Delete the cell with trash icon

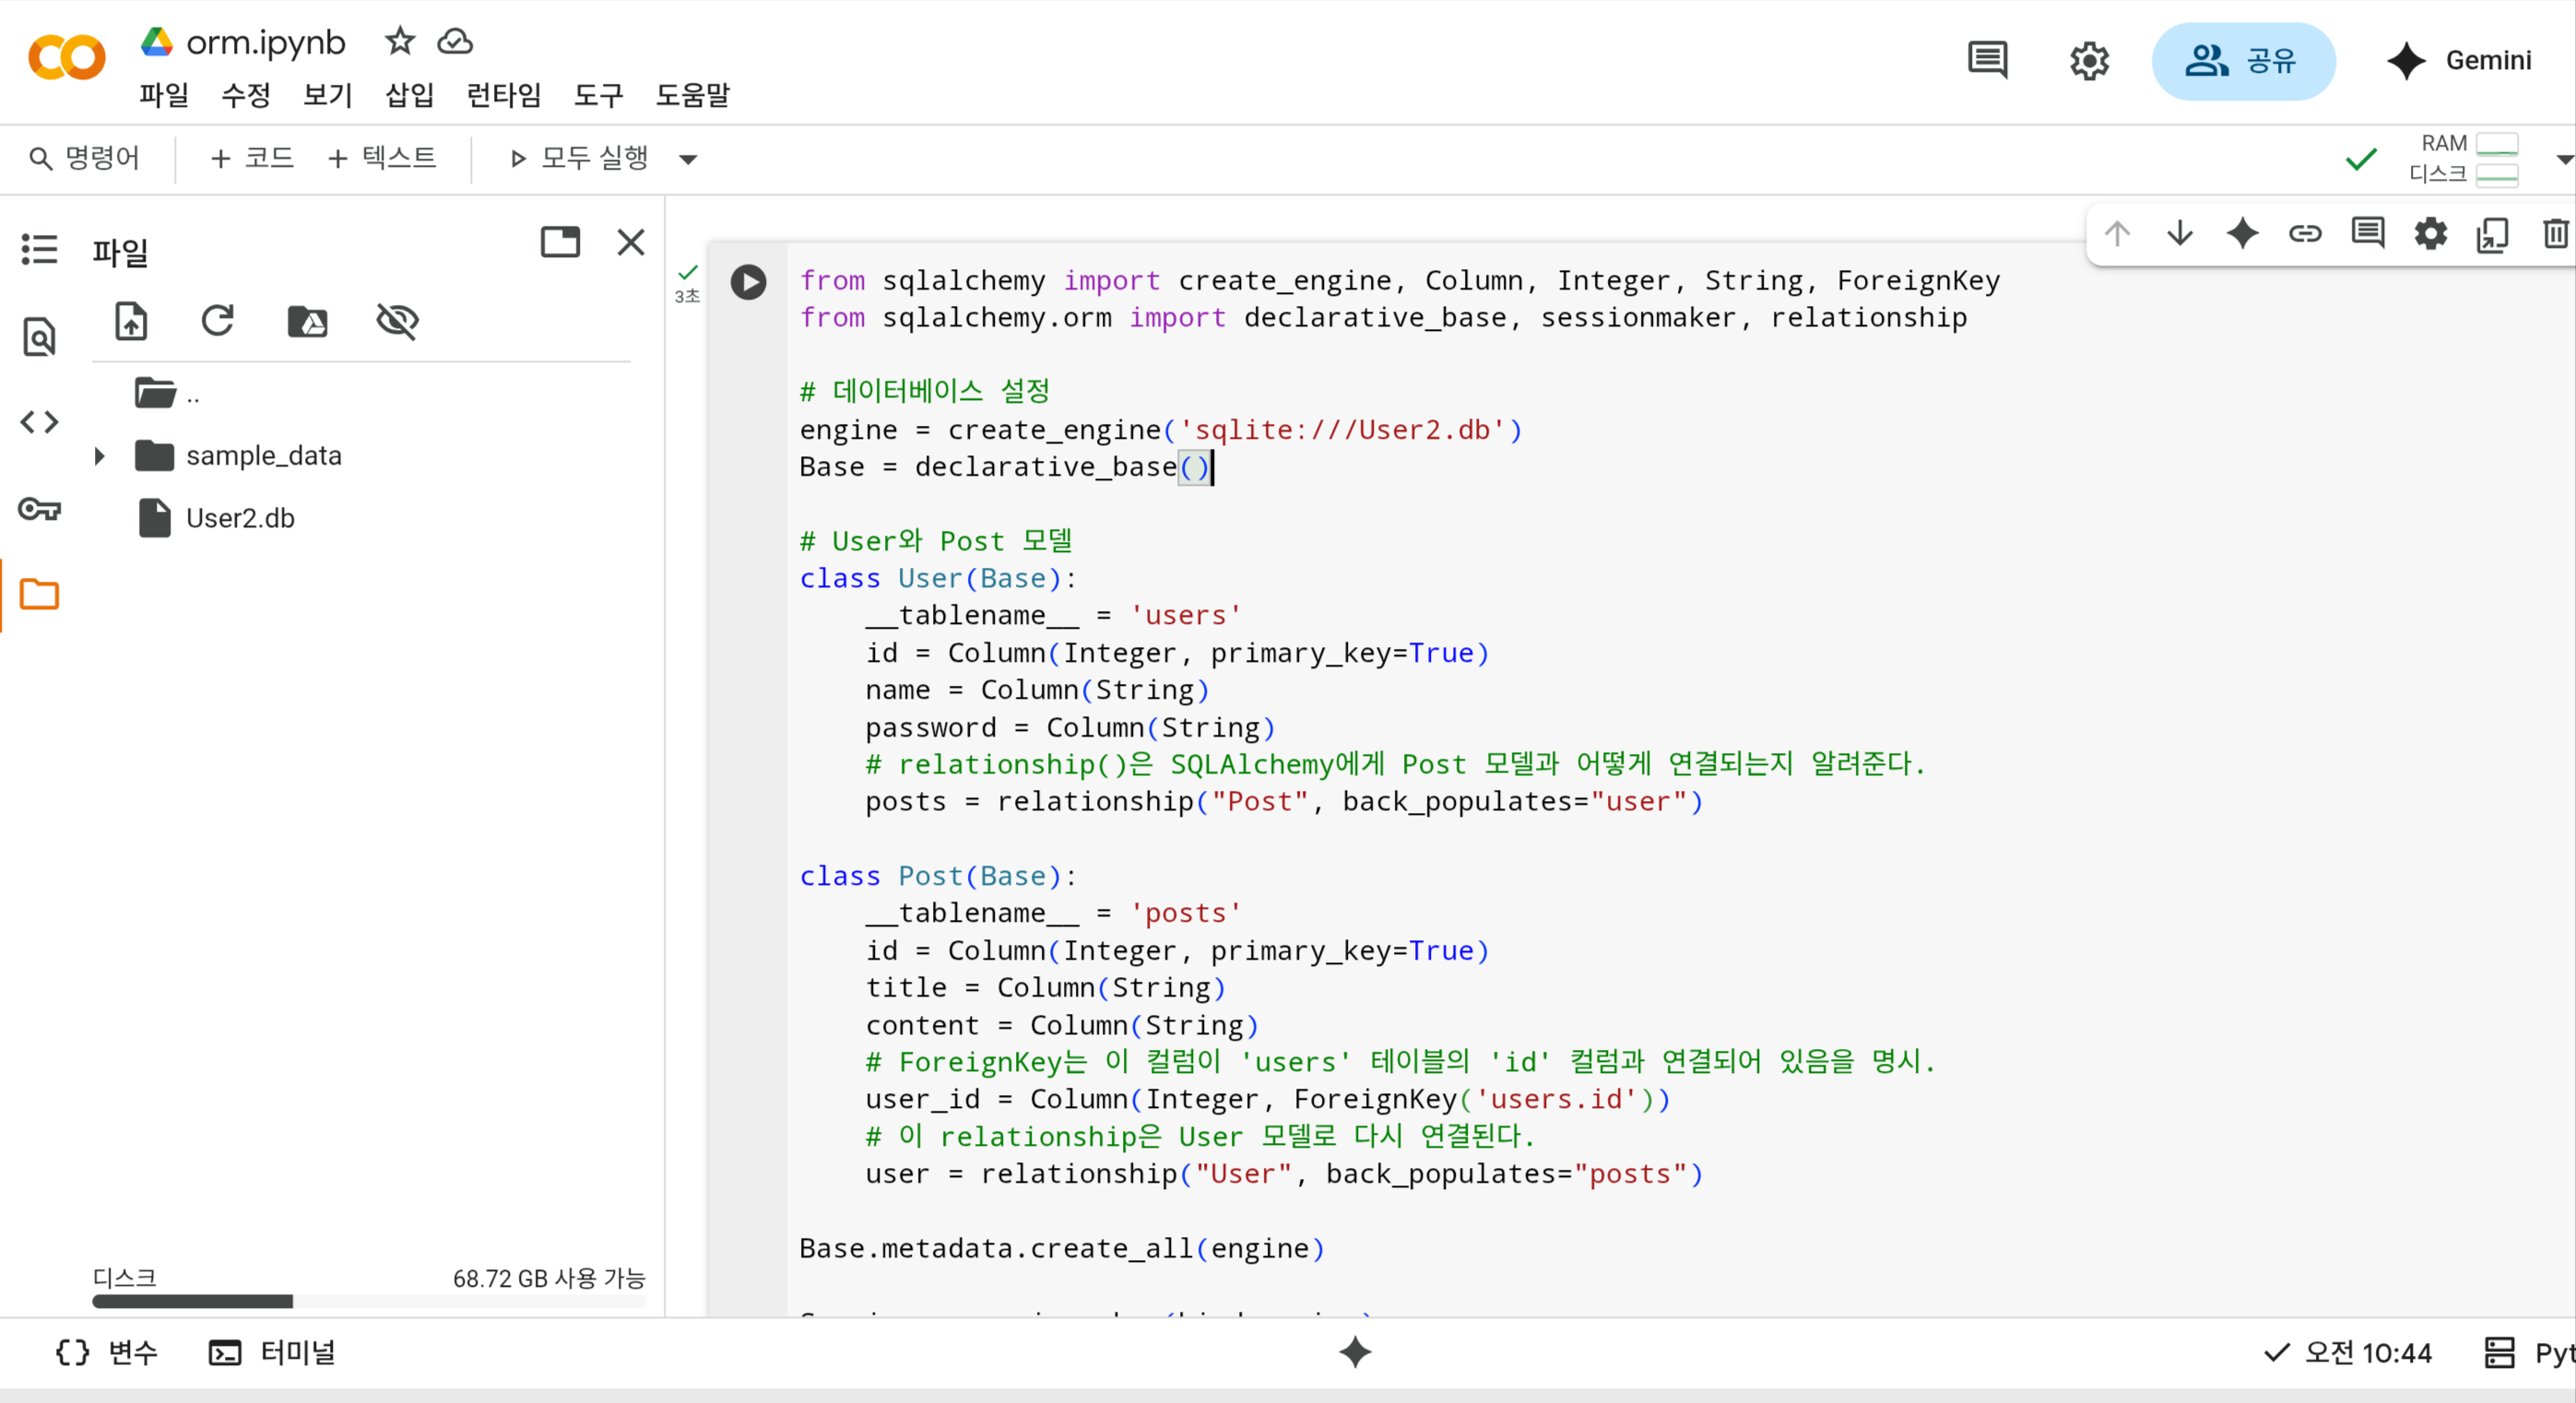click(2555, 234)
